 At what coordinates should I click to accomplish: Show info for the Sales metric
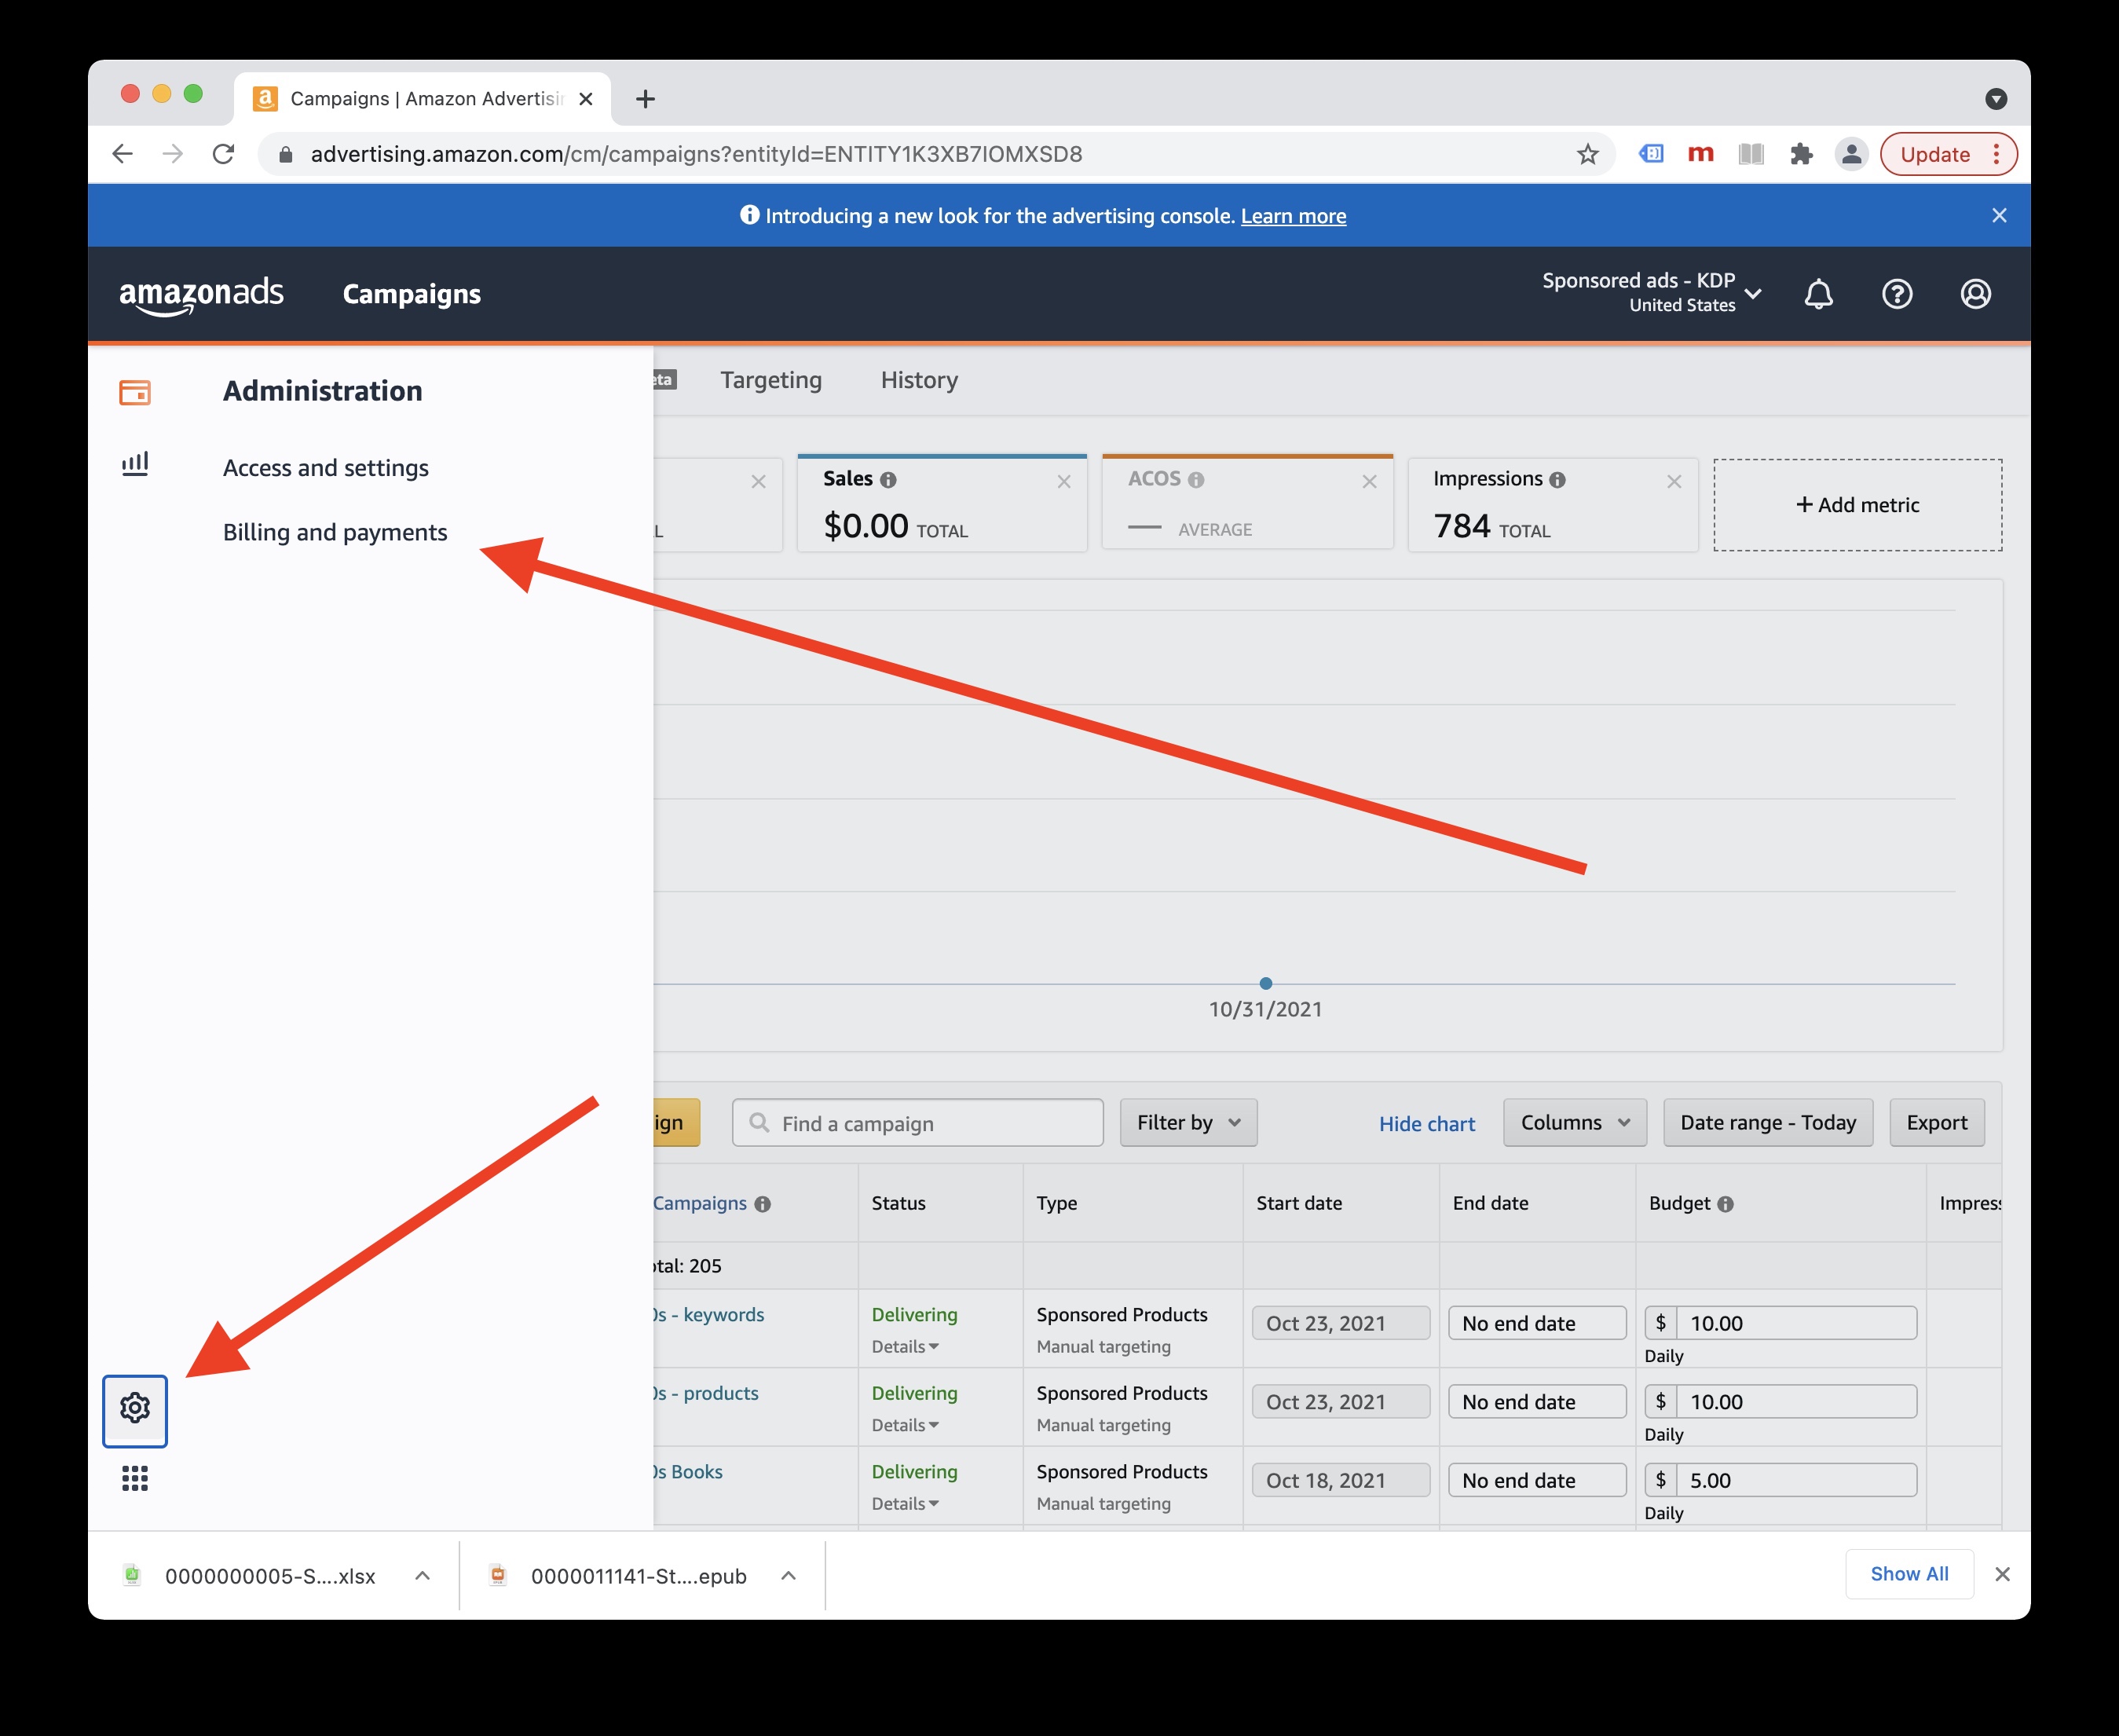[888, 480]
